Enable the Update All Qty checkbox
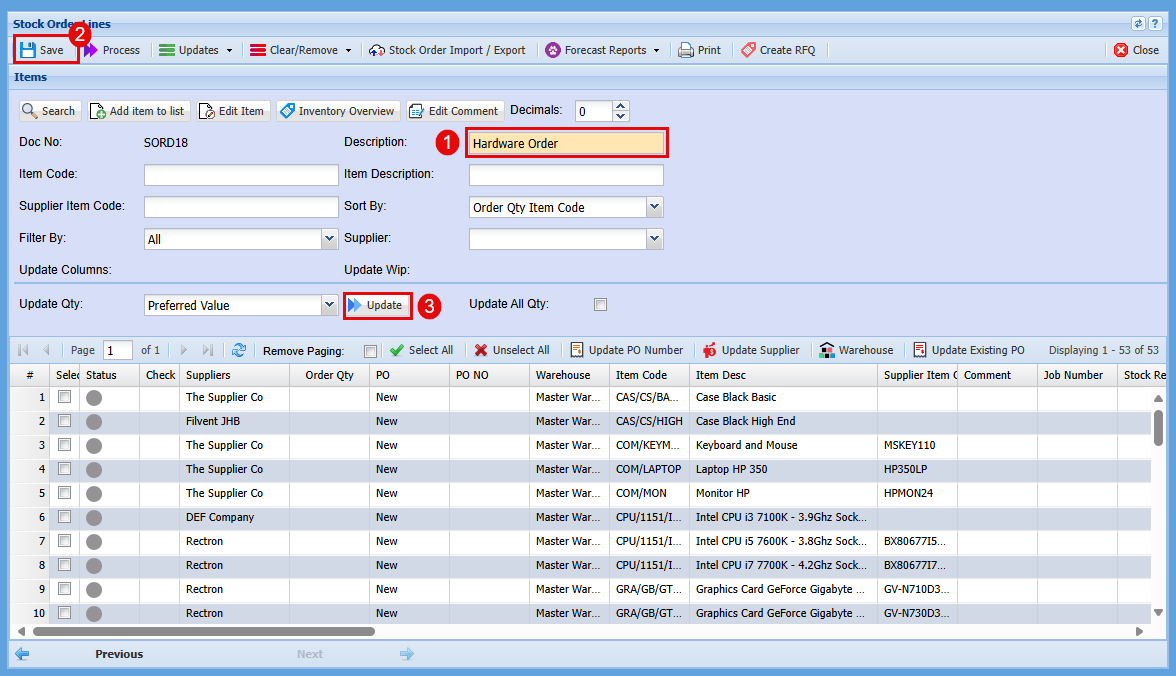1176x676 pixels. click(600, 305)
